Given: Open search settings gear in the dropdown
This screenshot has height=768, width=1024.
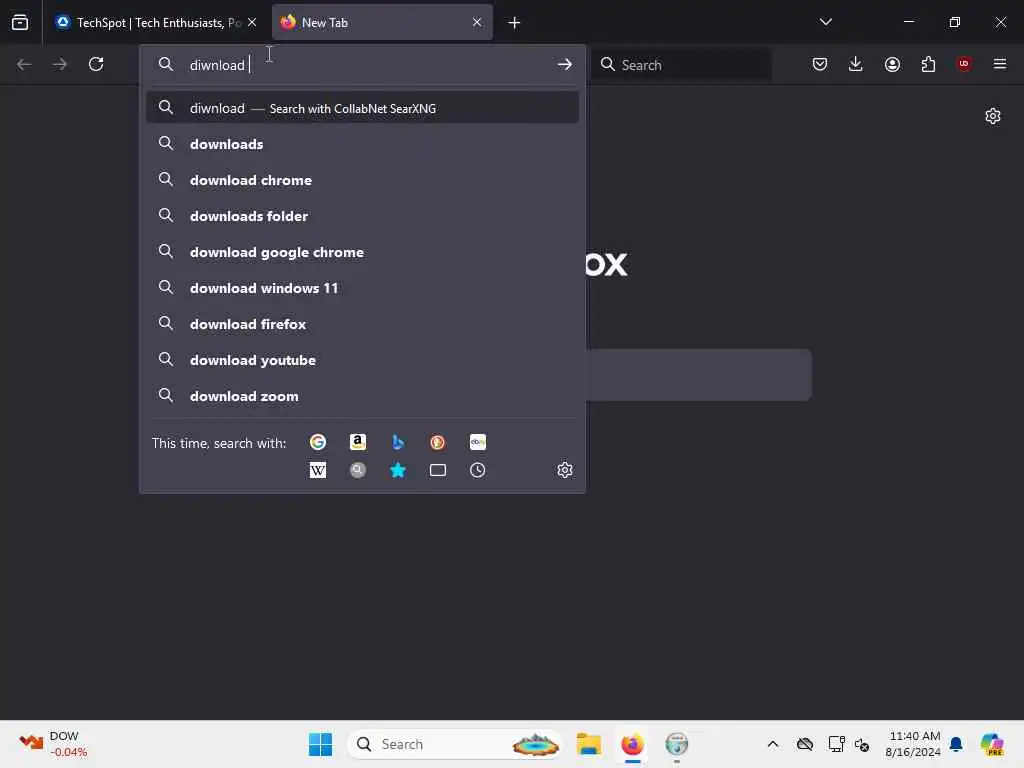Looking at the screenshot, I should point(565,470).
